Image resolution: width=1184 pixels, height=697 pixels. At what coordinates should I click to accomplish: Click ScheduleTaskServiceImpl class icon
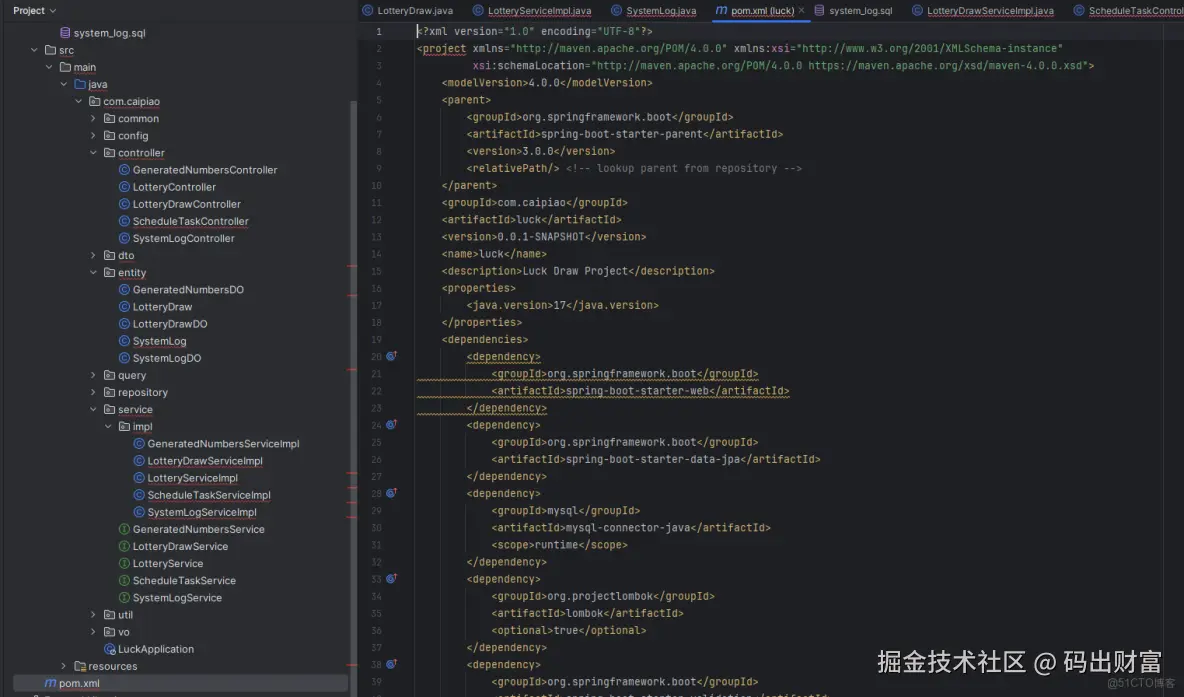click(139, 495)
